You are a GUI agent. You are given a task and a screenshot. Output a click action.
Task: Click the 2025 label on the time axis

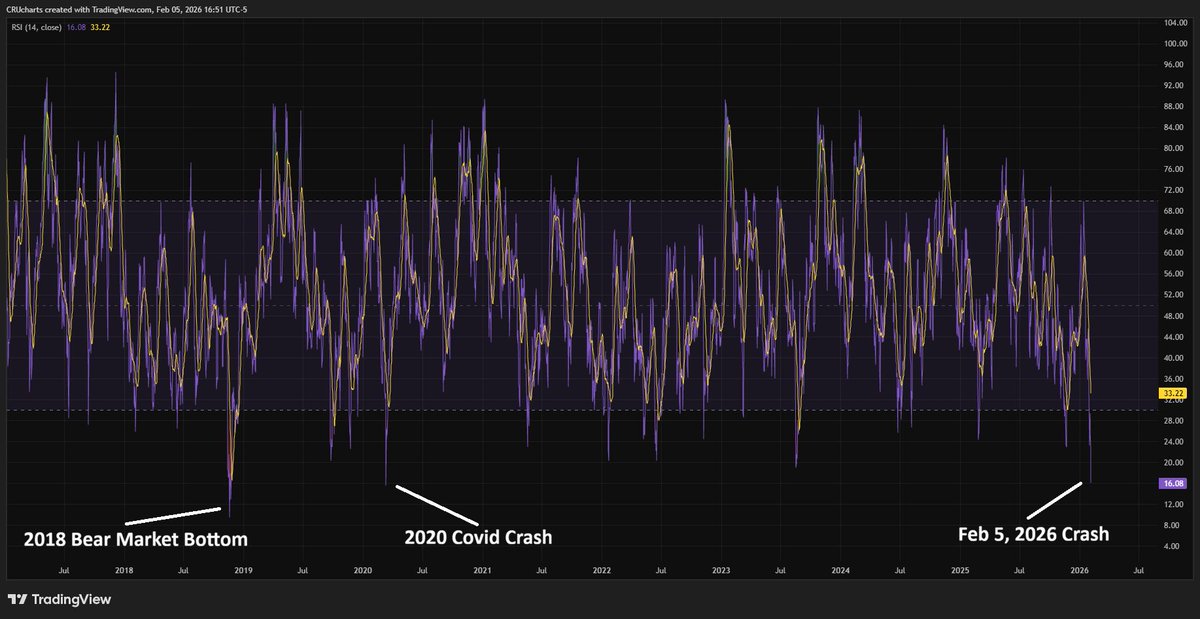pos(960,571)
